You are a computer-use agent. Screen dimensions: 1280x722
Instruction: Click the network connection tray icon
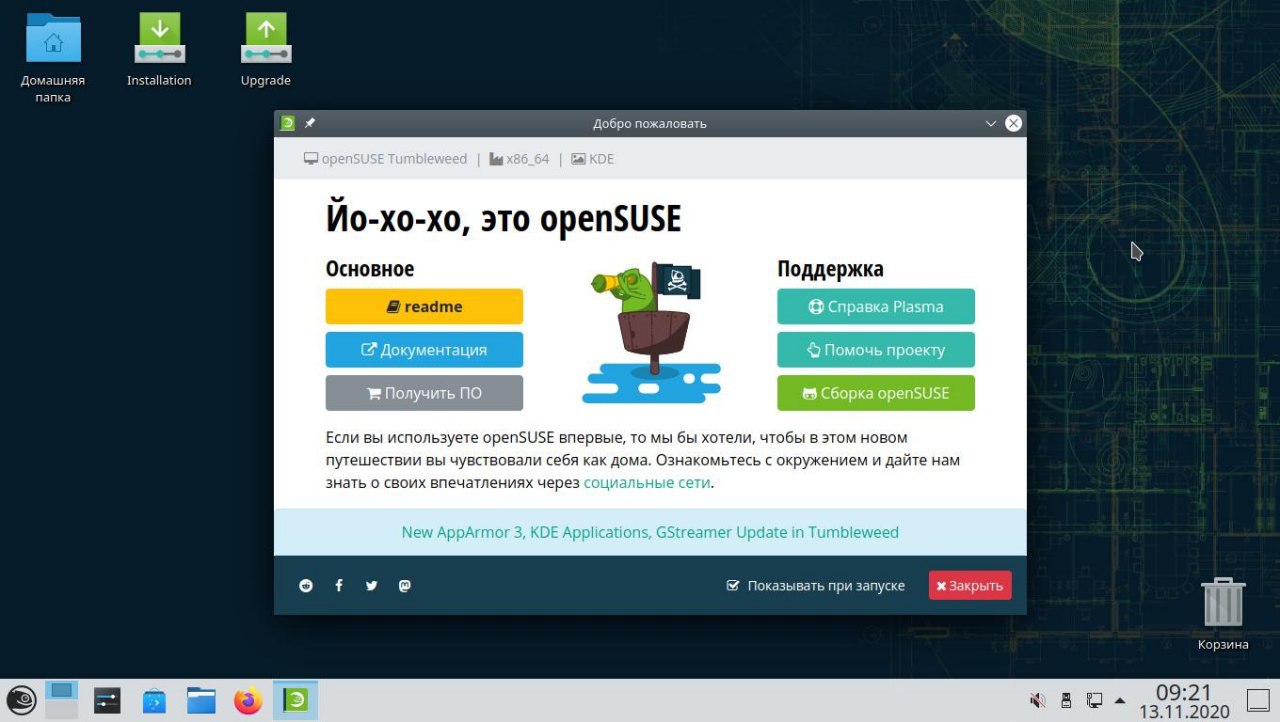(x=1095, y=700)
